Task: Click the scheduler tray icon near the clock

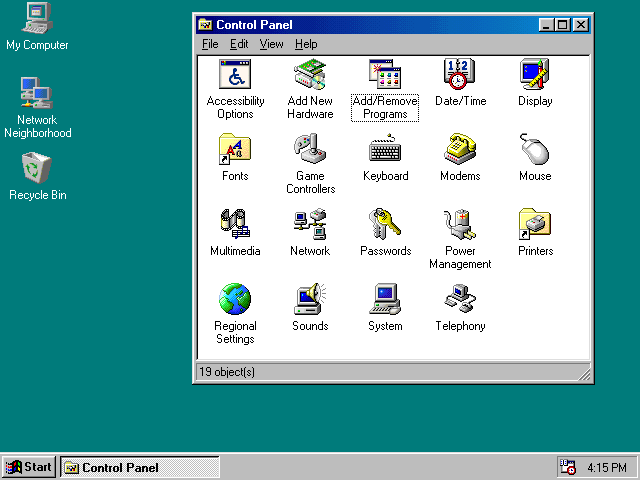Action: [x=567, y=467]
